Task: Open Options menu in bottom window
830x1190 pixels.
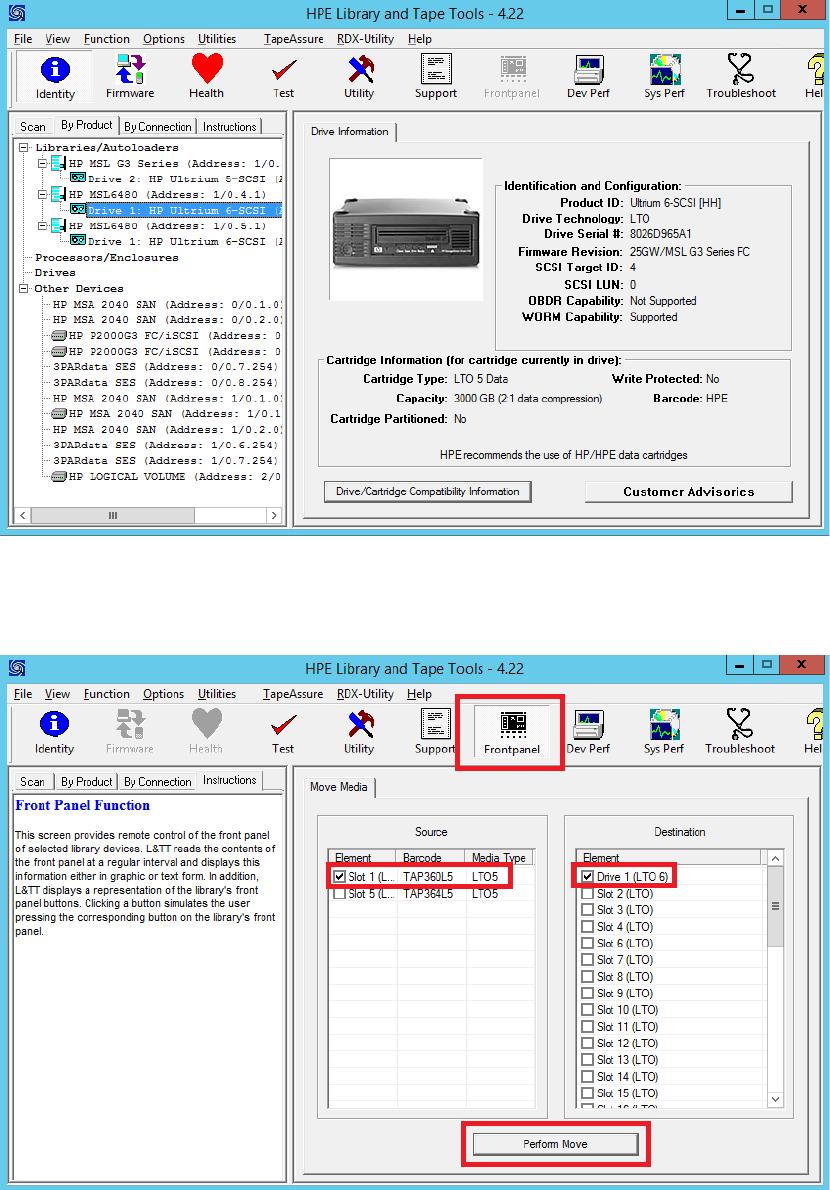Action: [x=163, y=694]
